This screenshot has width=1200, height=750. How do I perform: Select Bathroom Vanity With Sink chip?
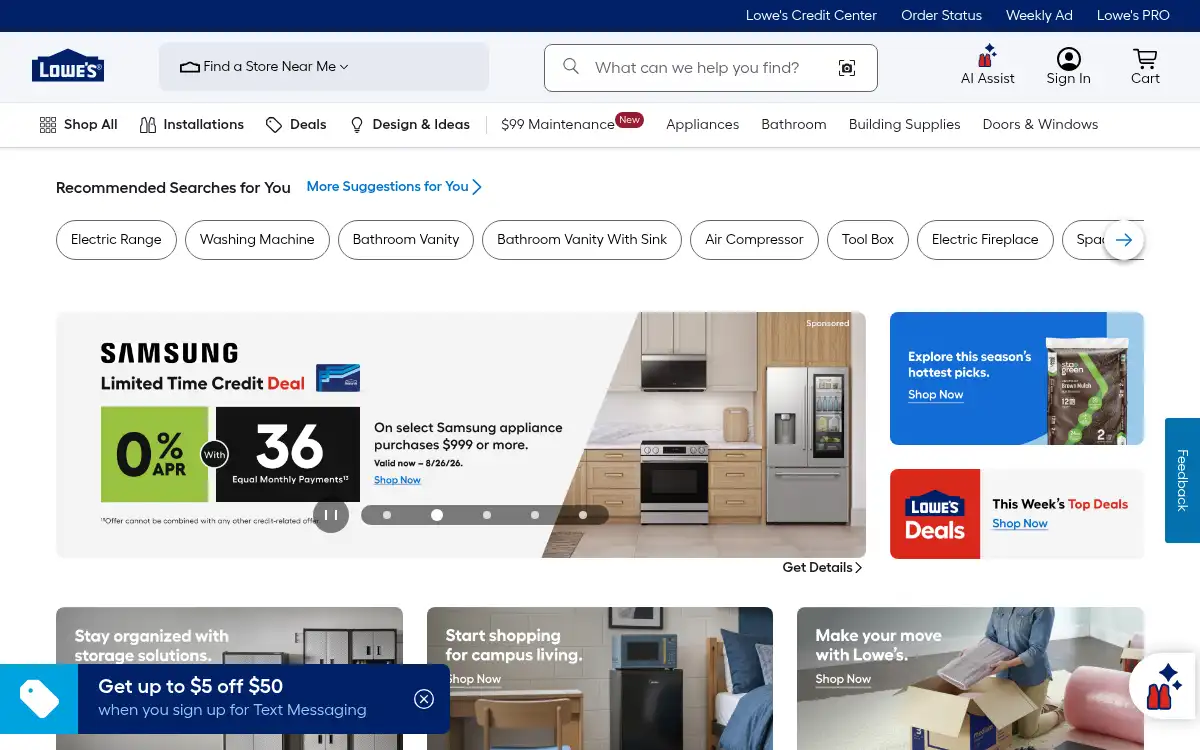click(x=582, y=240)
